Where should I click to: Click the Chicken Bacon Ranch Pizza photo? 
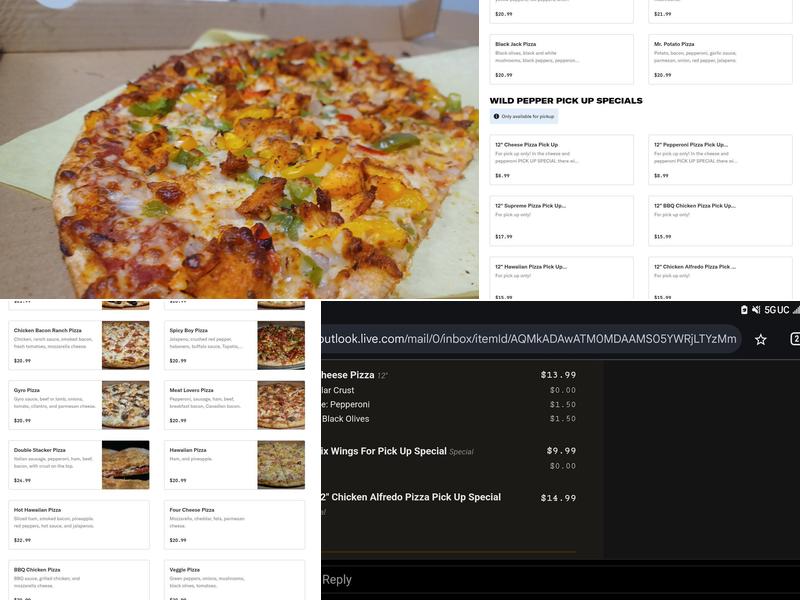126,345
